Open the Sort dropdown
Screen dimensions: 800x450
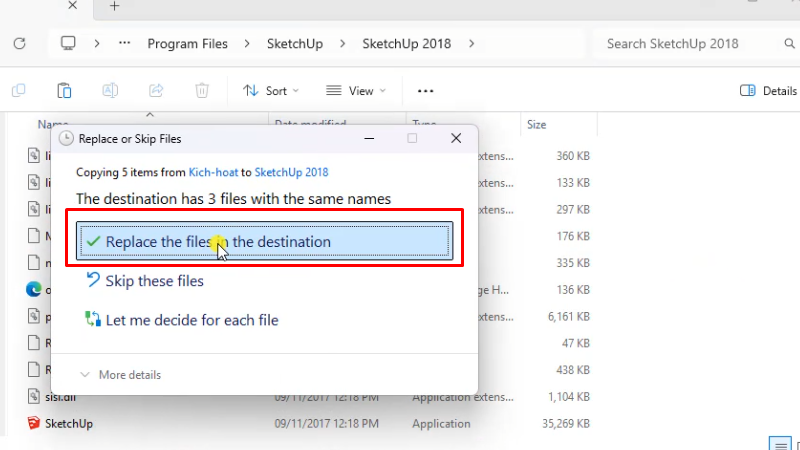click(270, 91)
